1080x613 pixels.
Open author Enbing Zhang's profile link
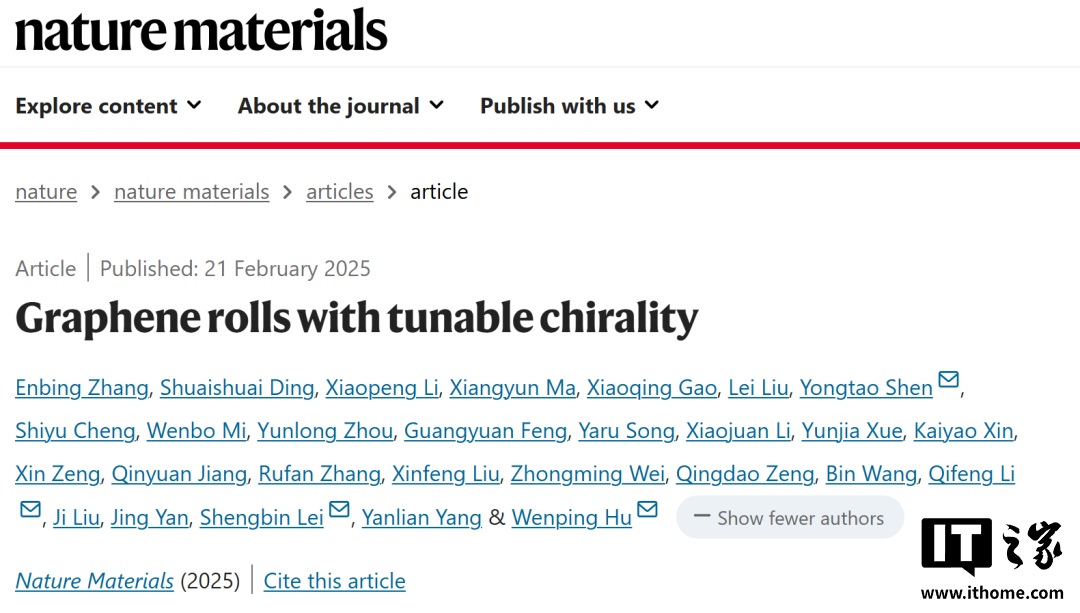[82, 388]
